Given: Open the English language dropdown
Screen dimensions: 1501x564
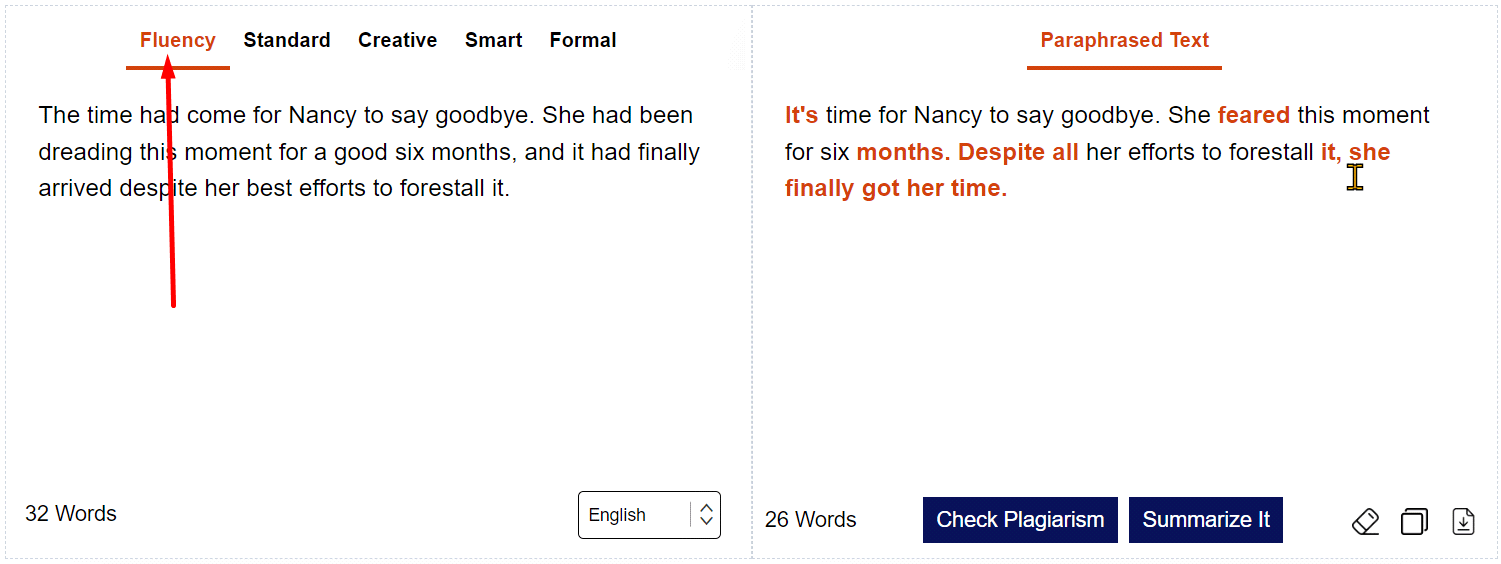Looking at the screenshot, I should point(649,515).
